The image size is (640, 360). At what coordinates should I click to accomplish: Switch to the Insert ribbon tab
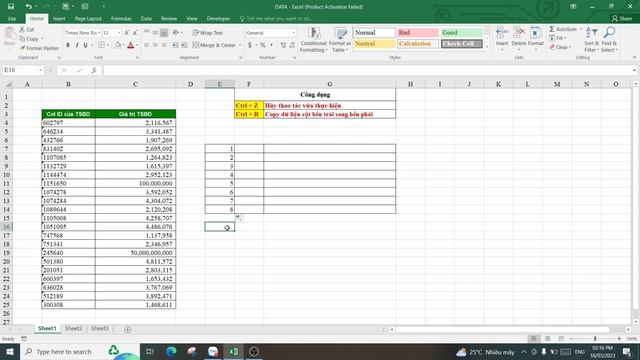point(59,19)
